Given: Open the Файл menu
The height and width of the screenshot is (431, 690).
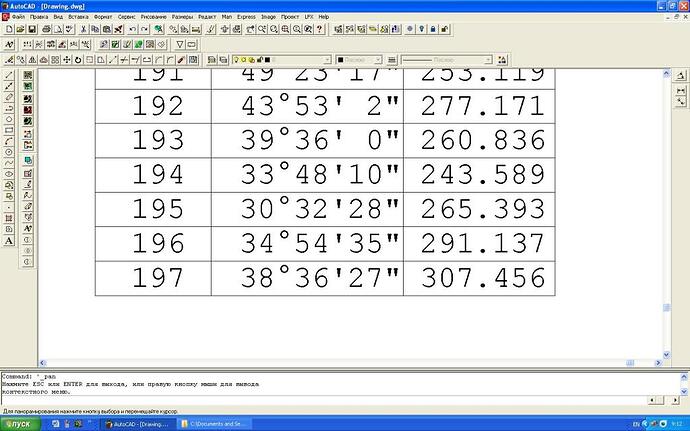Looking at the screenshot, I should point(18,17).
